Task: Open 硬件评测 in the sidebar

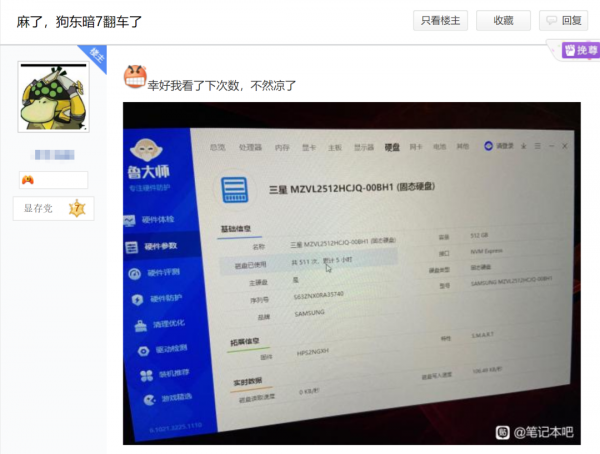Action: (163, 273)
